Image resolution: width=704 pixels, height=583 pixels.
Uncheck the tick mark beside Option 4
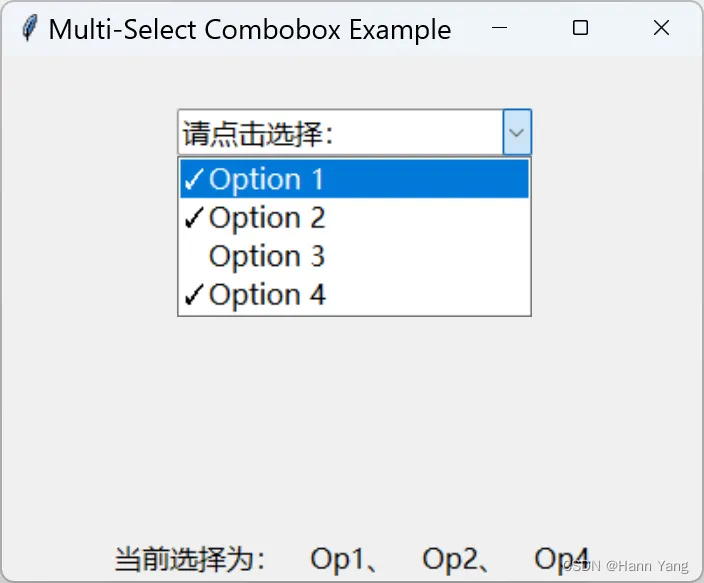coord(194,295)
